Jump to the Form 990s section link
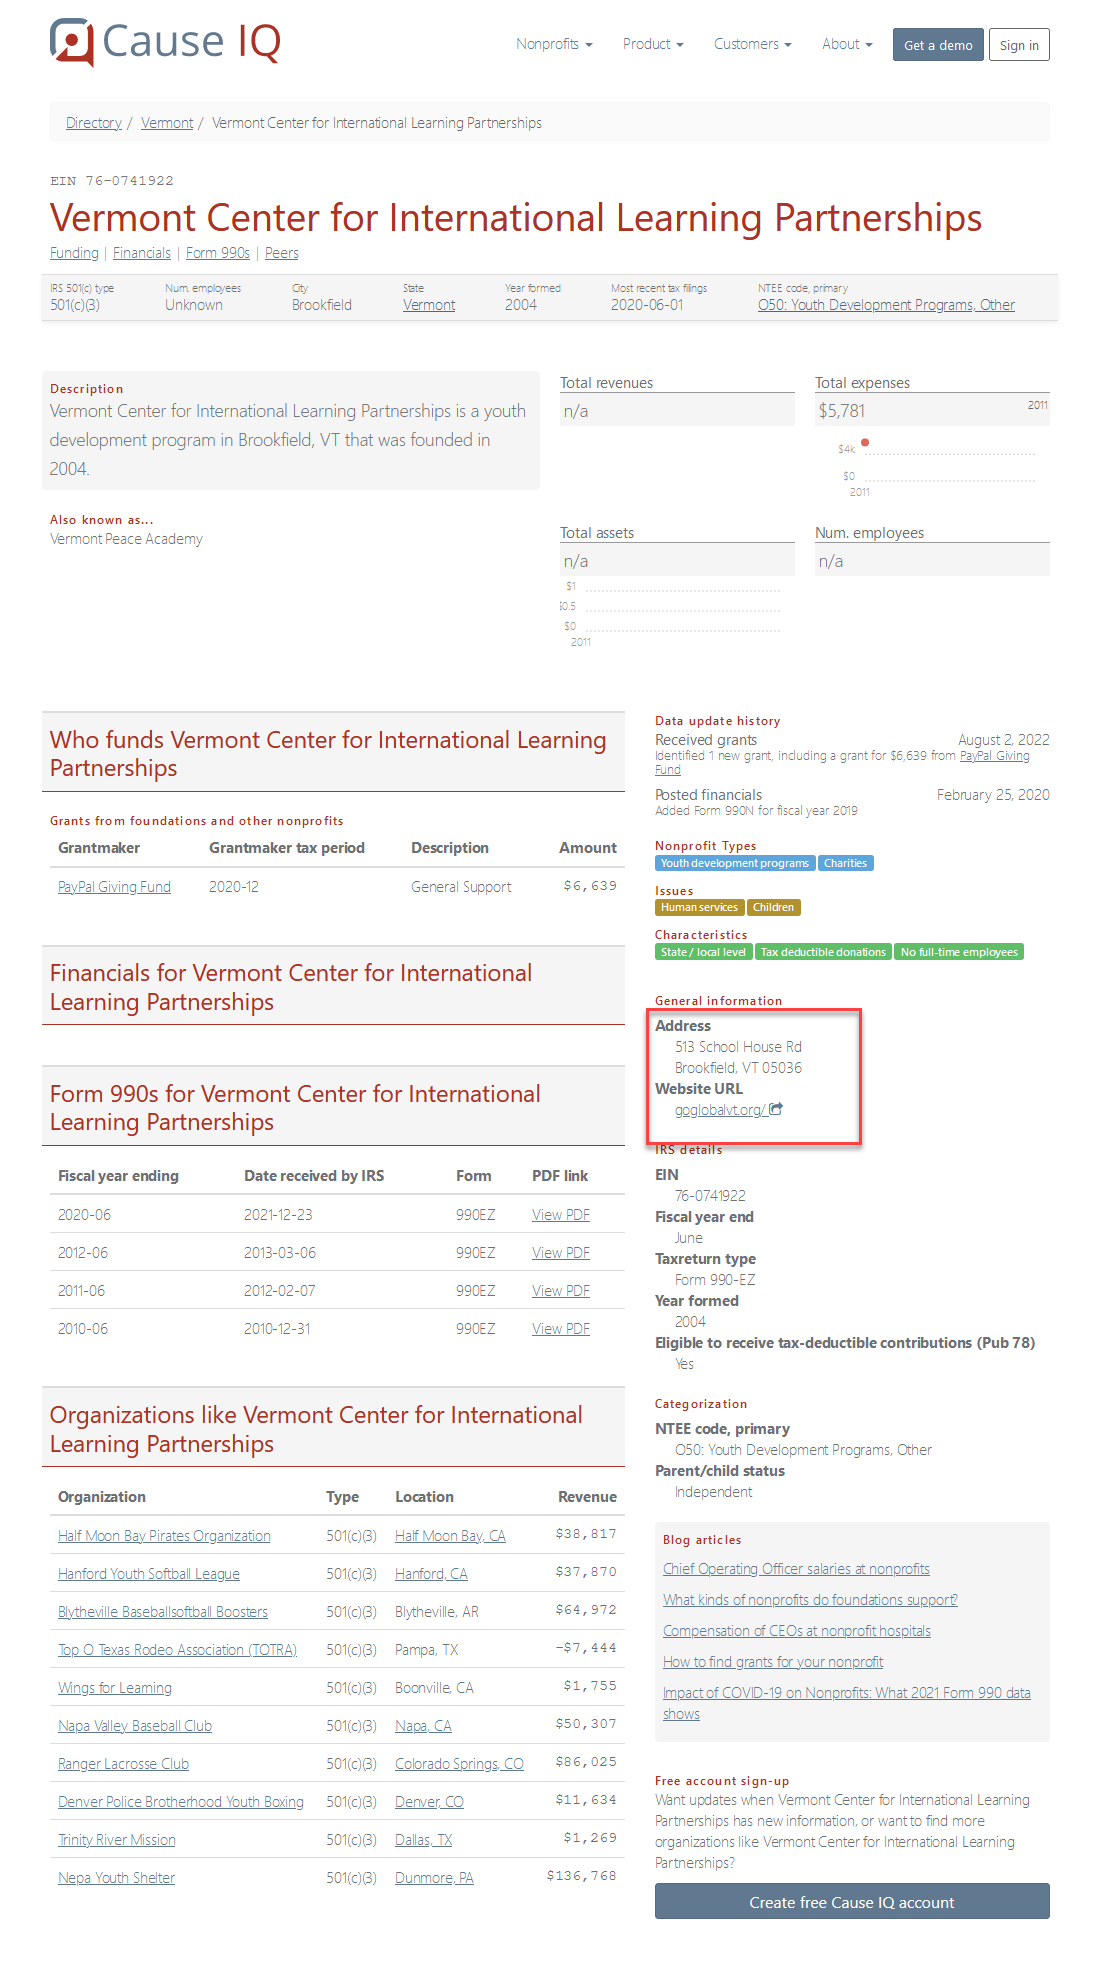Screen dimensions: 1120x1970 218,253
